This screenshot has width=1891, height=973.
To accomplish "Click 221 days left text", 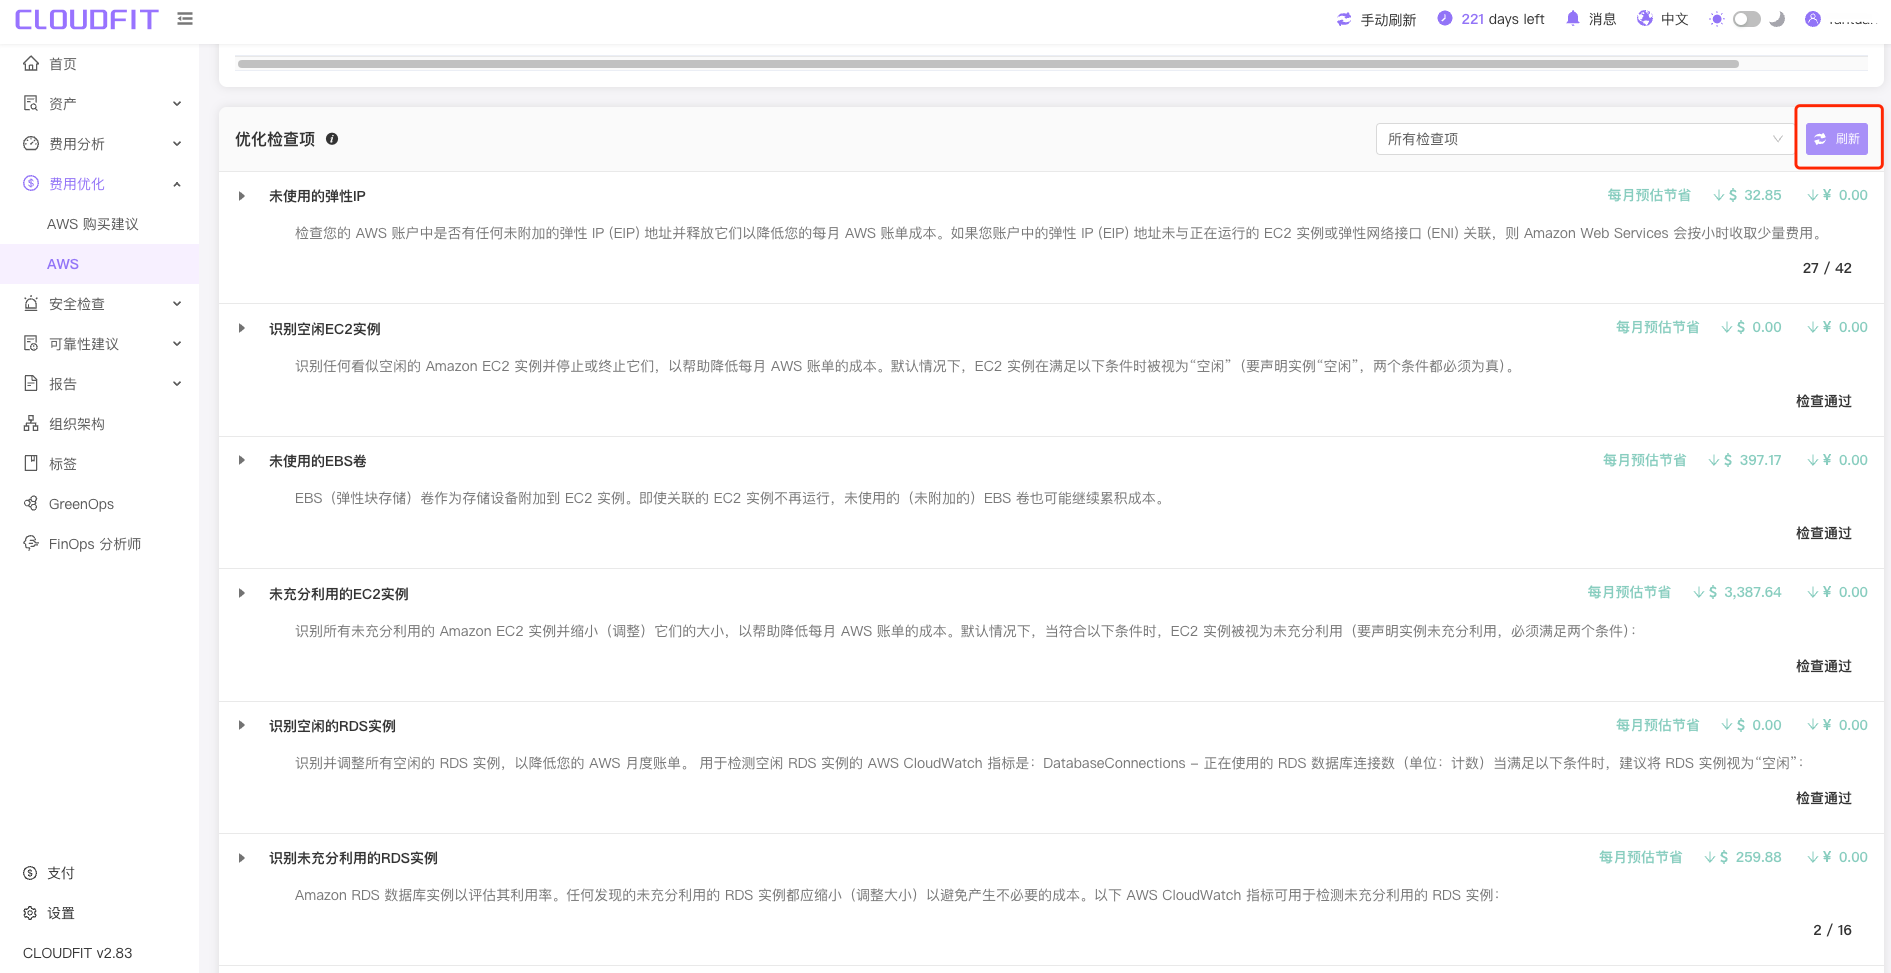I will pos(1502,19).
